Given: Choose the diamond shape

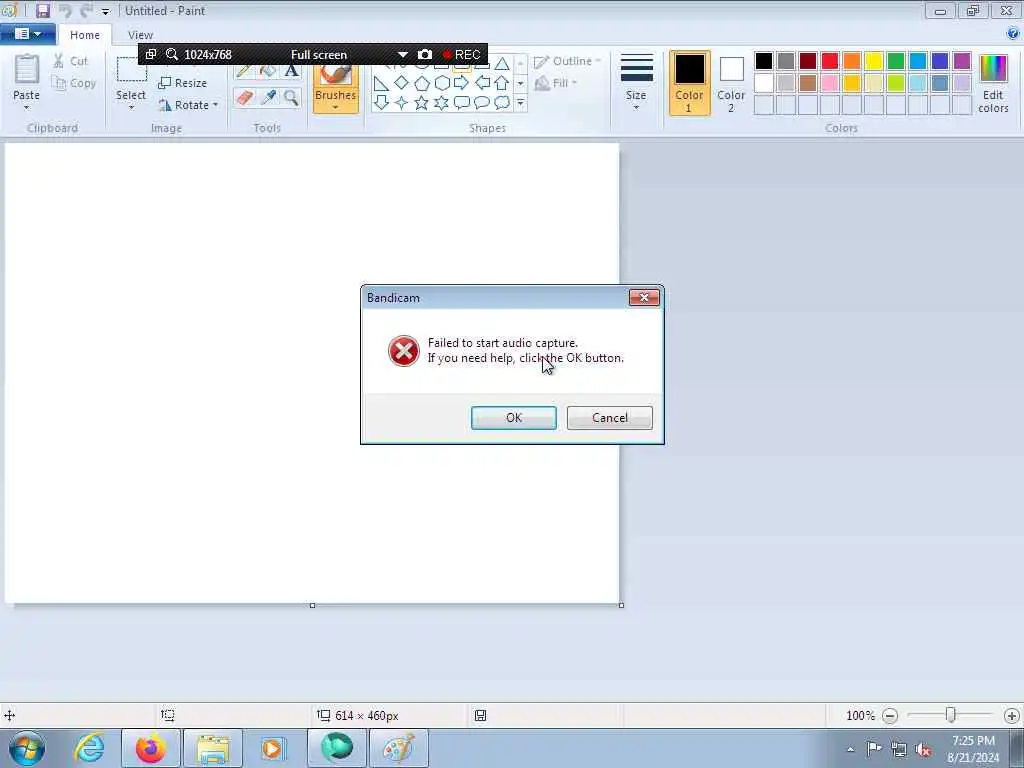Looking at the screenshot, I should point(402,83).
